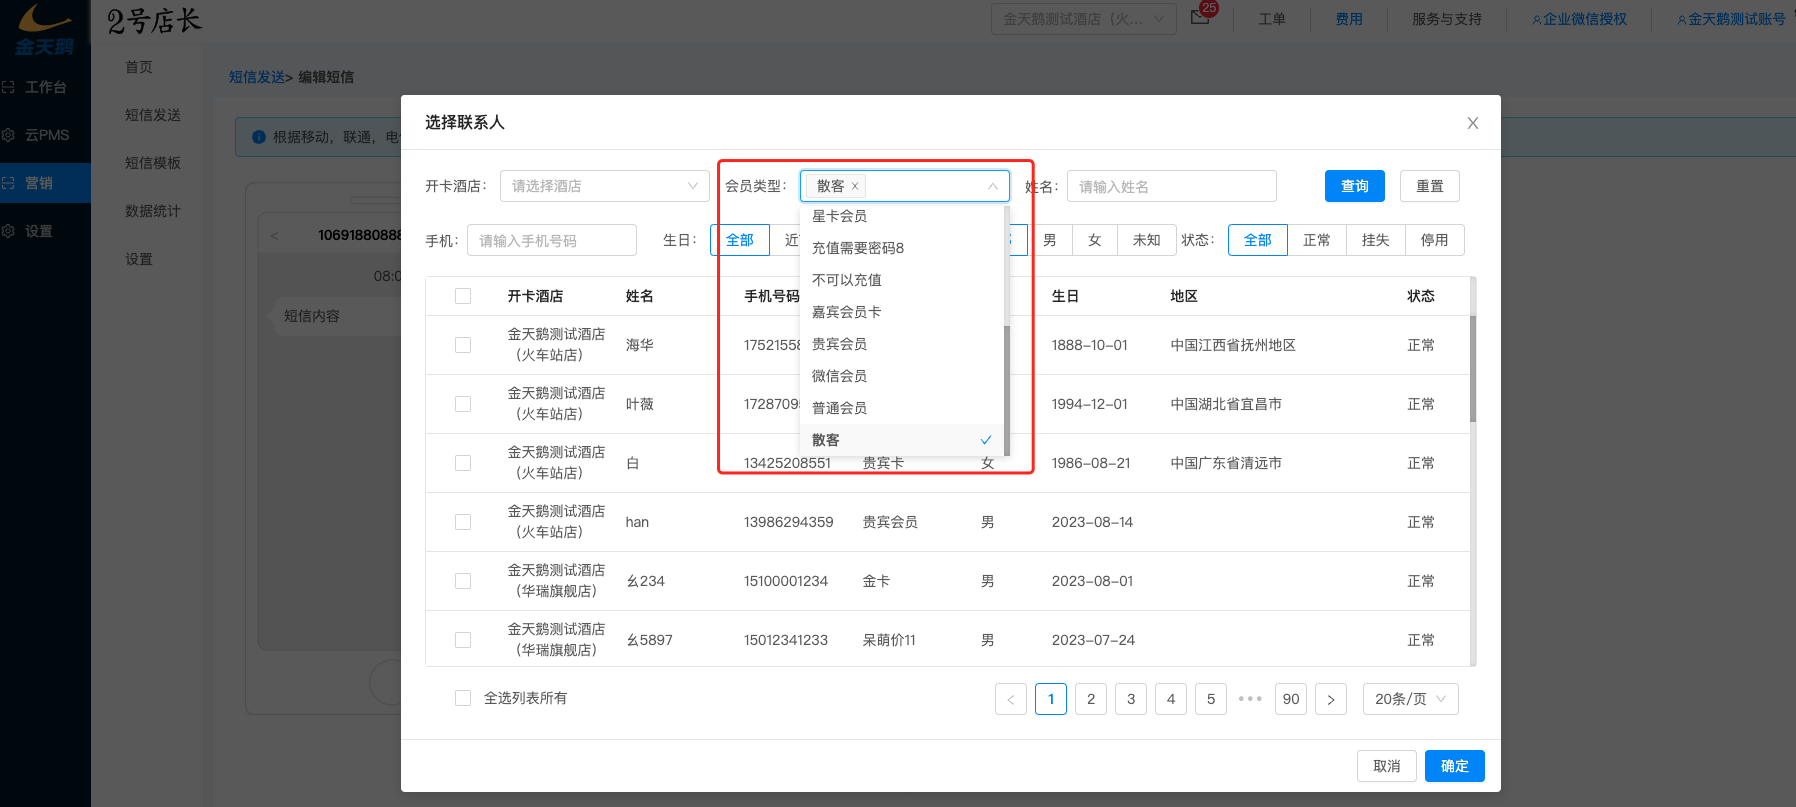
Task: Go to page 5 of the contact list
Action: click(1211, 699)
